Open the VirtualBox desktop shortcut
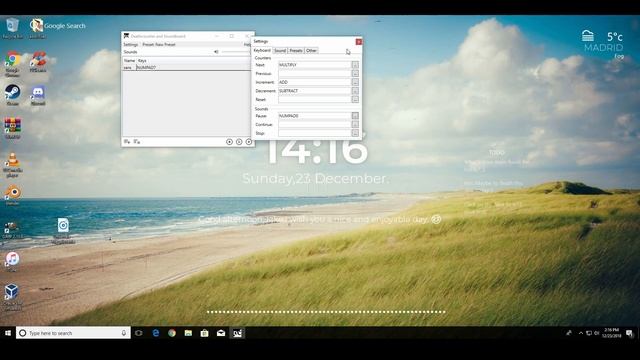 [x=12, y=296]
